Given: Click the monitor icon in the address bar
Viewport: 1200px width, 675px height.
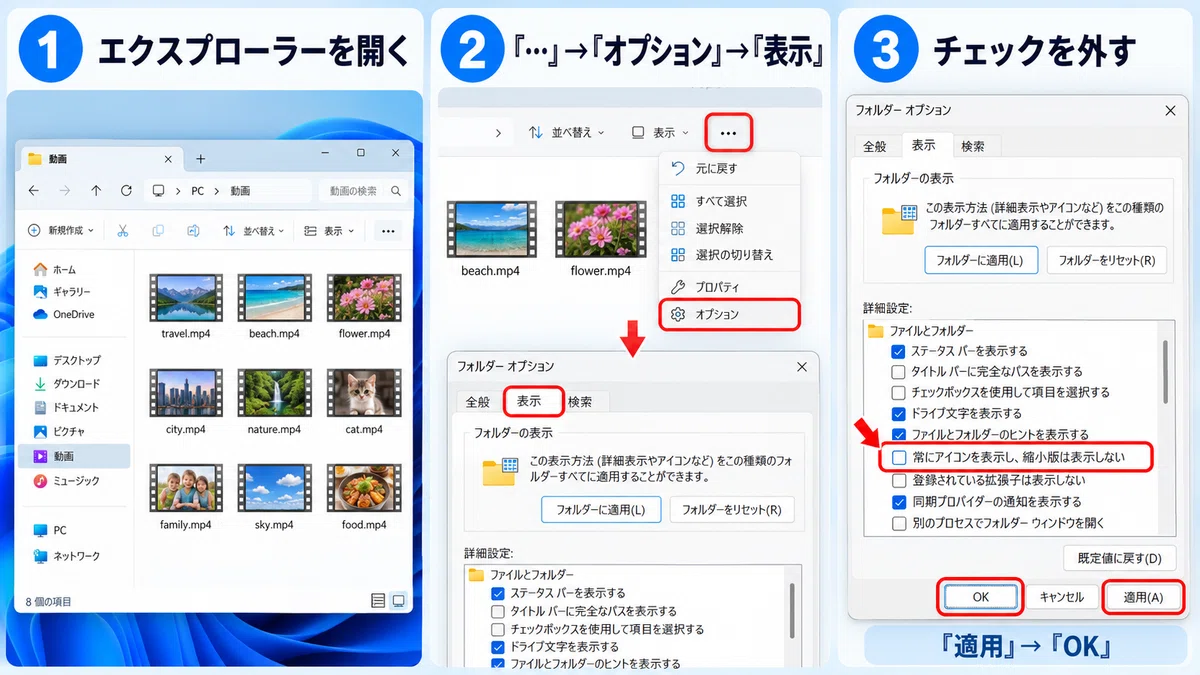Looking at the screenshot, I should [x=158, y=191].
